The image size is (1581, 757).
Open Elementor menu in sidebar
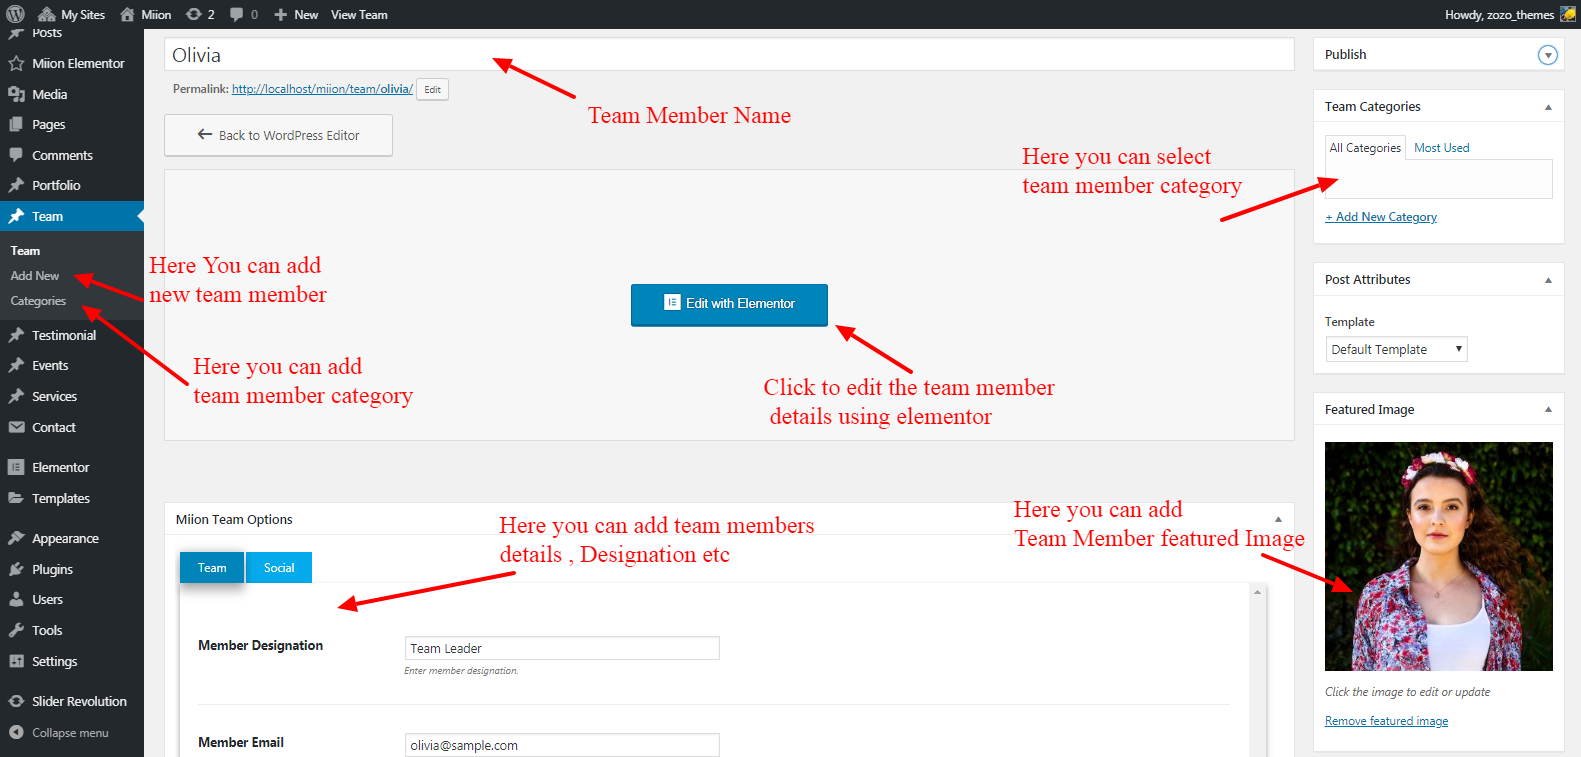click(60, 467)
